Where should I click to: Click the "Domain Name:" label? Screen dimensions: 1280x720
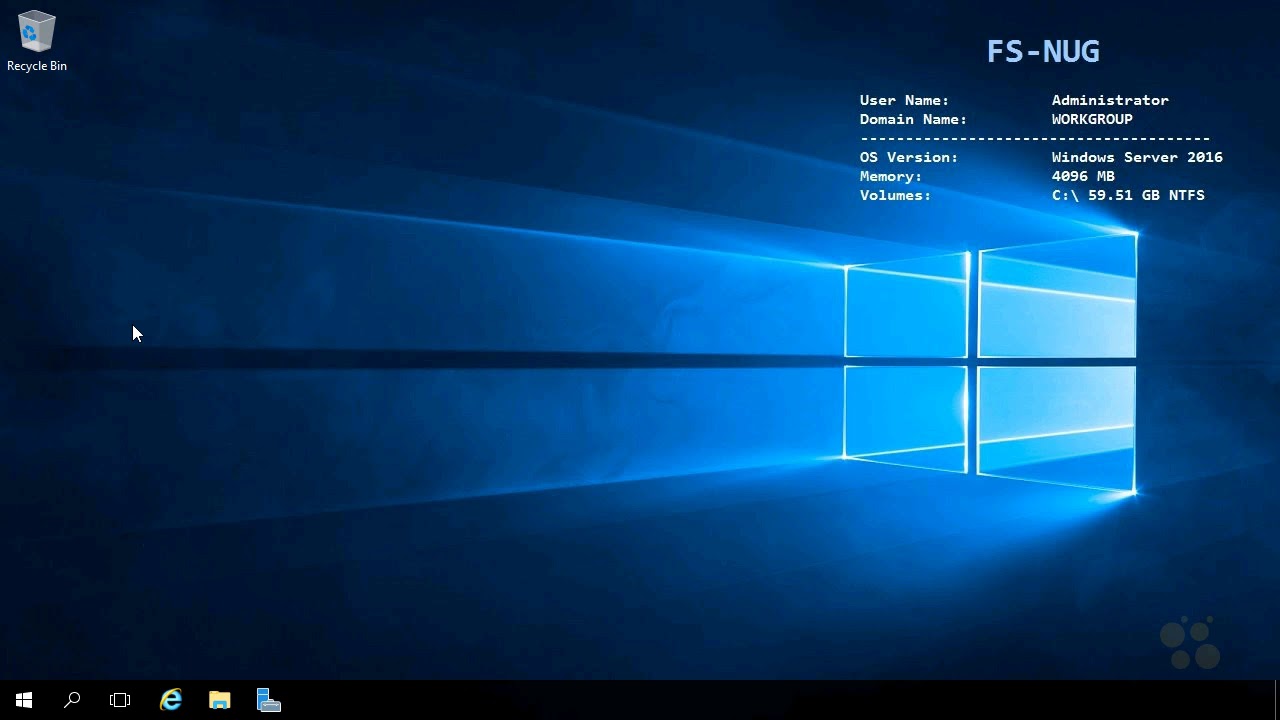tap(913, 119)
